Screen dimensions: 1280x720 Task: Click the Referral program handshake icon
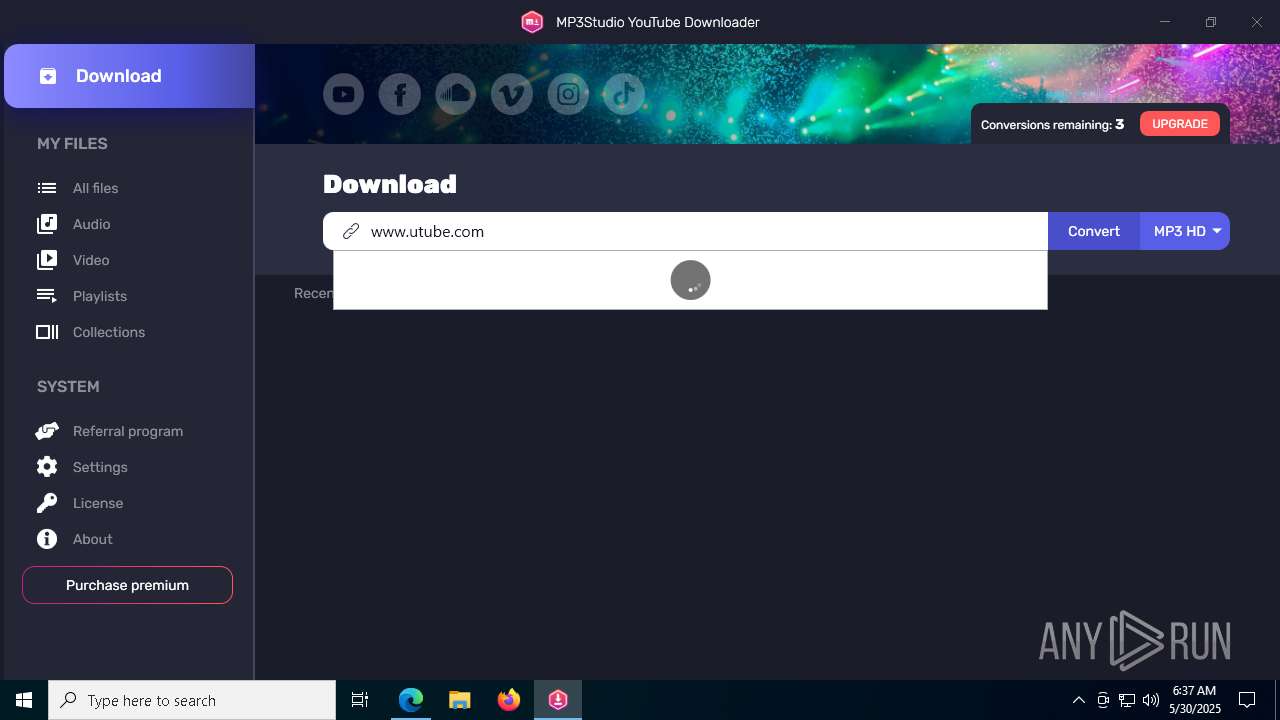pyautogui.click(x=47, y=431)
